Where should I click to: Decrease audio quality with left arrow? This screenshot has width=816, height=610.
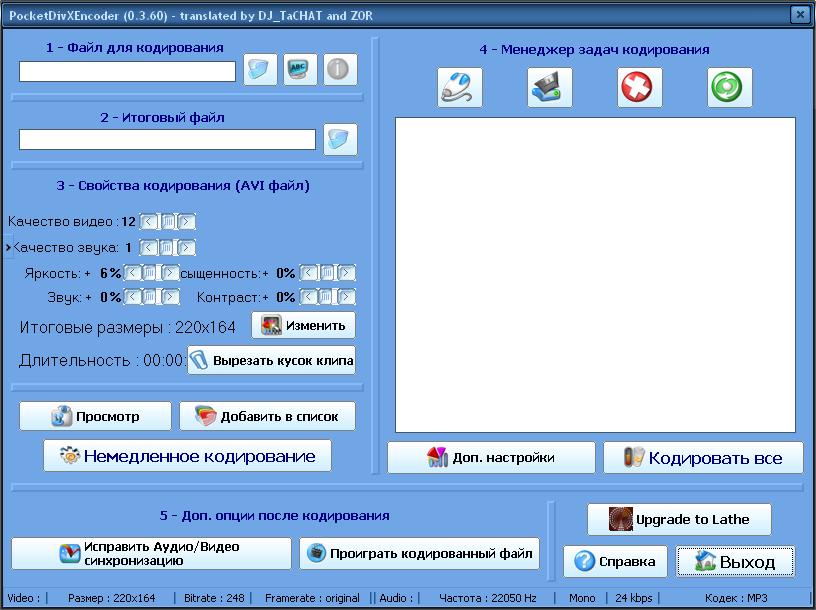point(148,248)
